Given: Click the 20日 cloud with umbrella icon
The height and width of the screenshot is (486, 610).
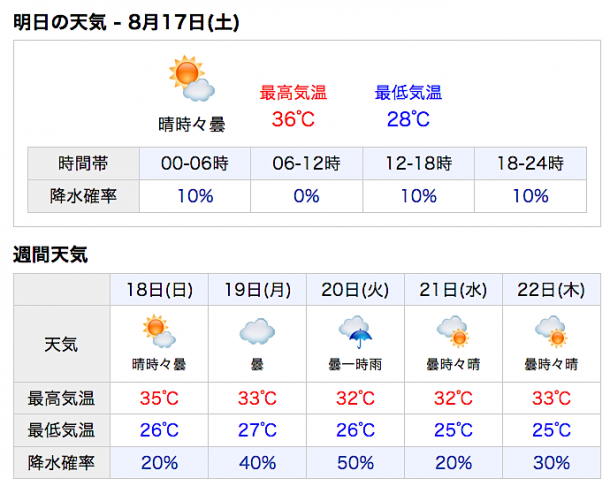Looking at the screenshot, I should pos(355,332).
